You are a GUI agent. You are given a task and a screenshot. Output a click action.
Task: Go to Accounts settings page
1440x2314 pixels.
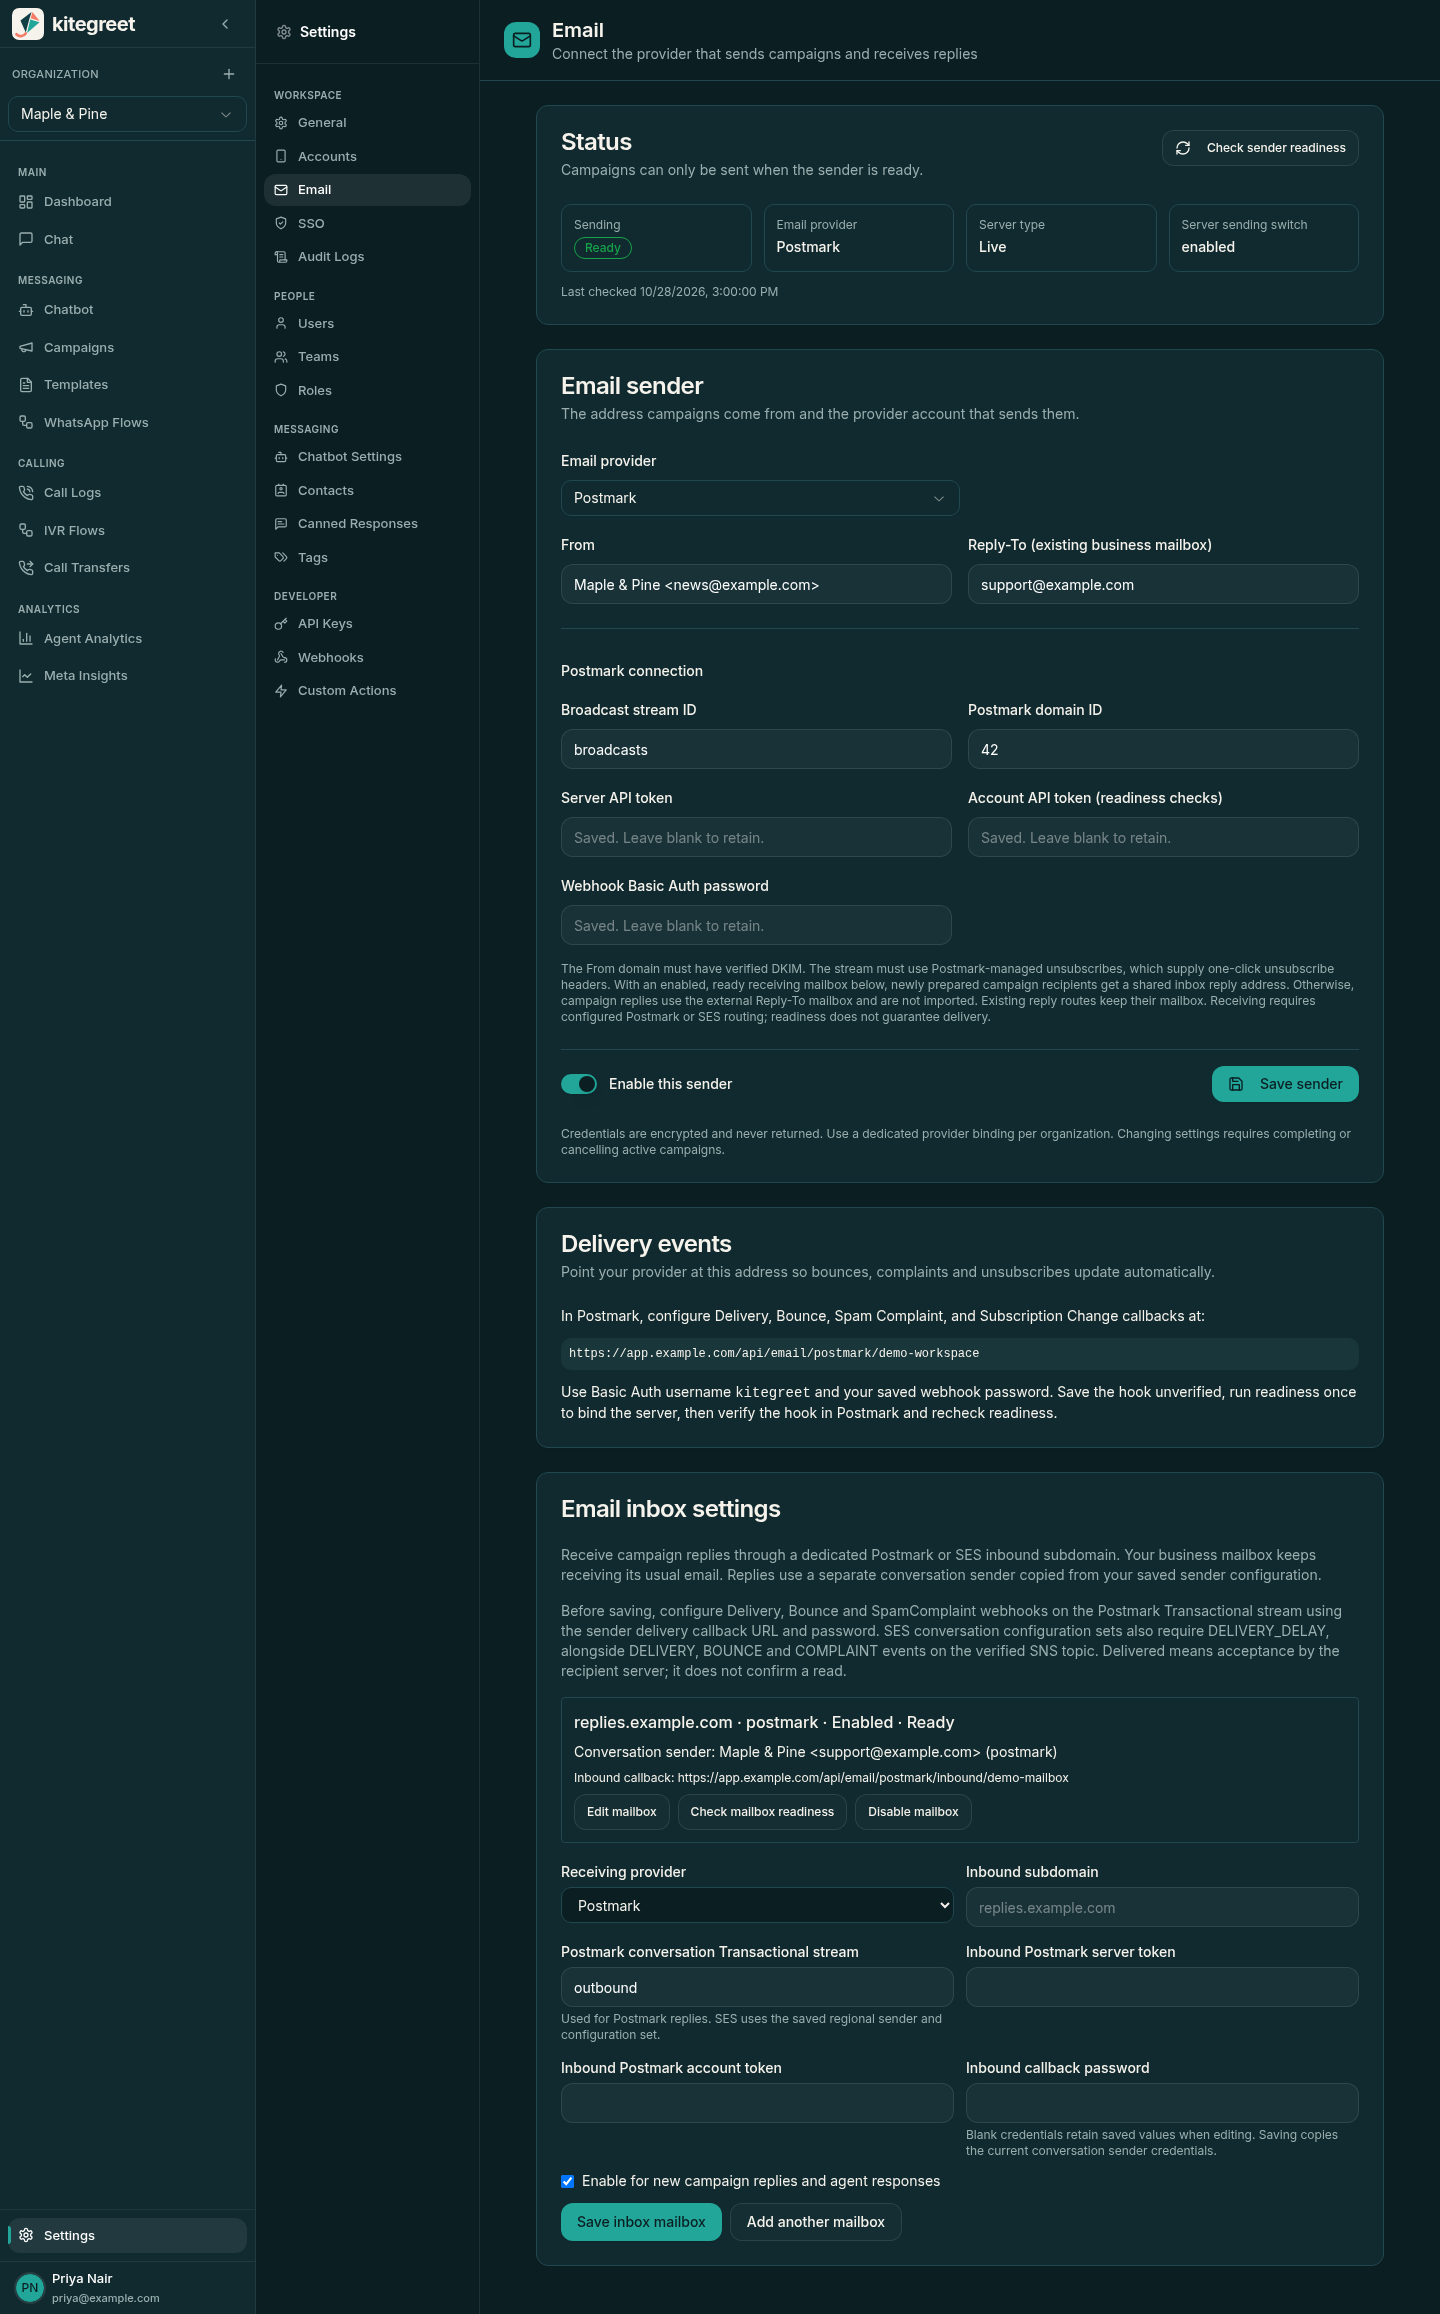coord(367,157)
